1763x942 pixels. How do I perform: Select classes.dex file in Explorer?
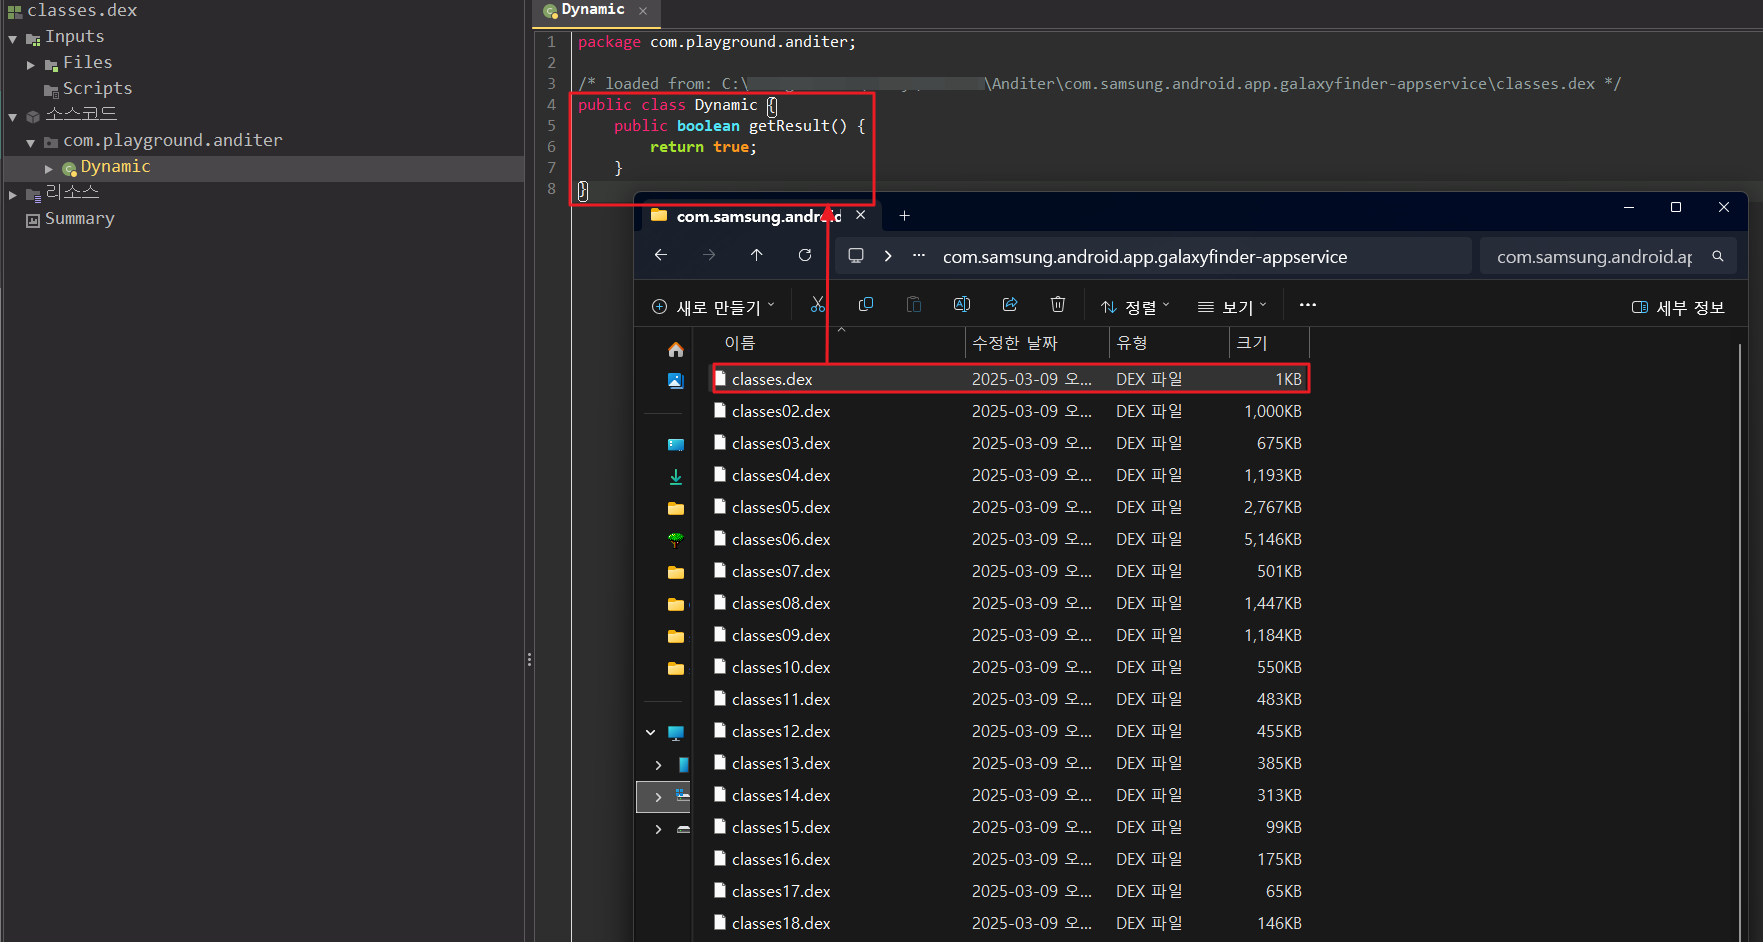pyautogui.click(x=1009, y=379)
